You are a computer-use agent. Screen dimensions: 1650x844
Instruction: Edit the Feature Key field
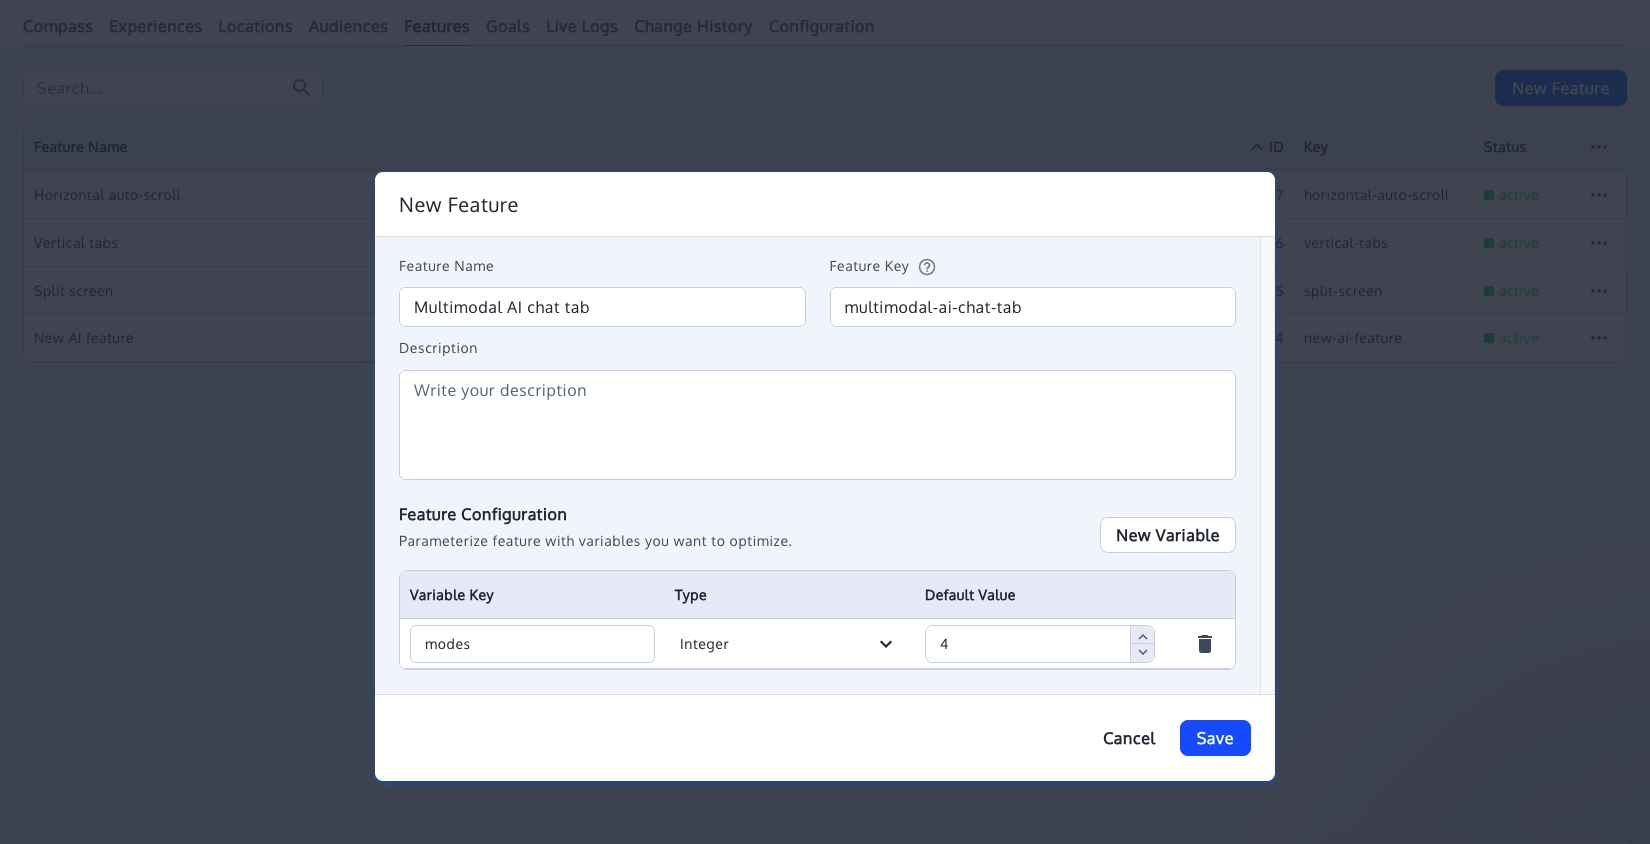(1033, 307)
